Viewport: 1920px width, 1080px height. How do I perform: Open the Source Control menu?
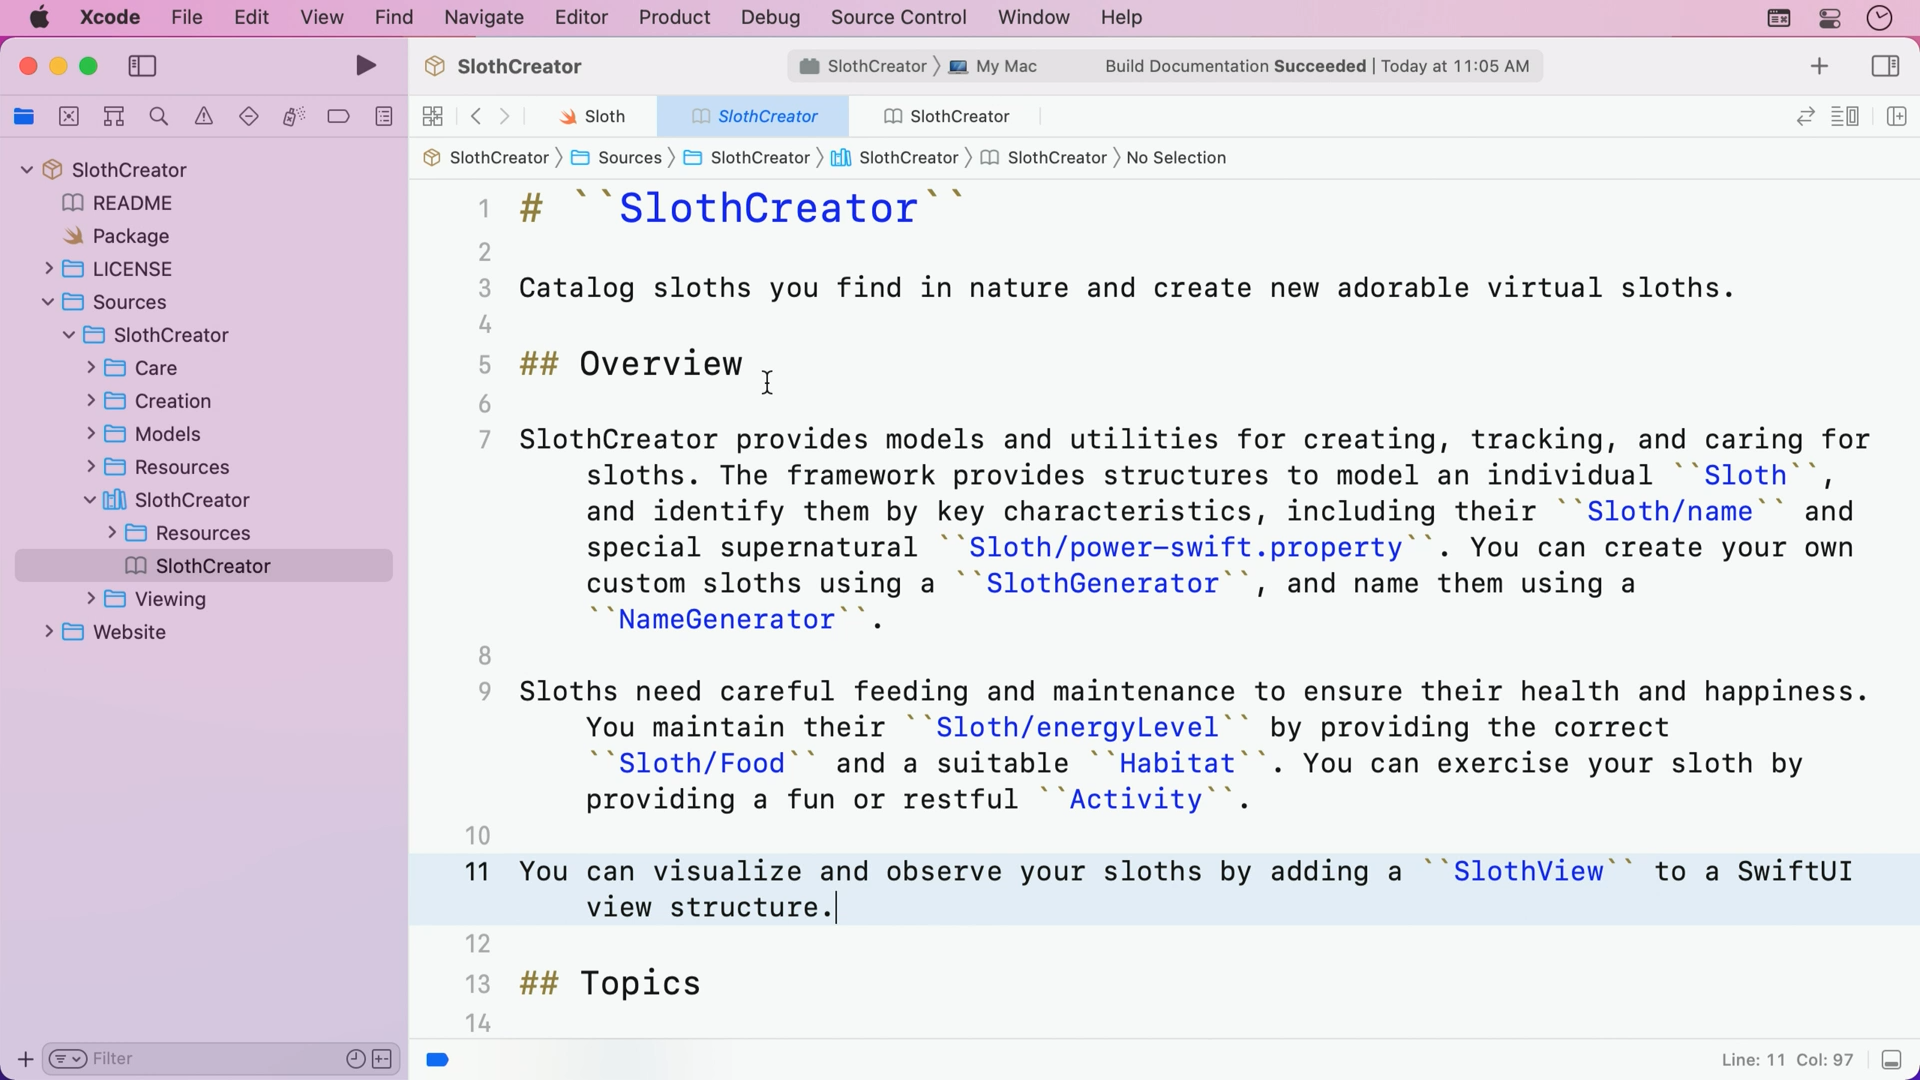point(898,17)
